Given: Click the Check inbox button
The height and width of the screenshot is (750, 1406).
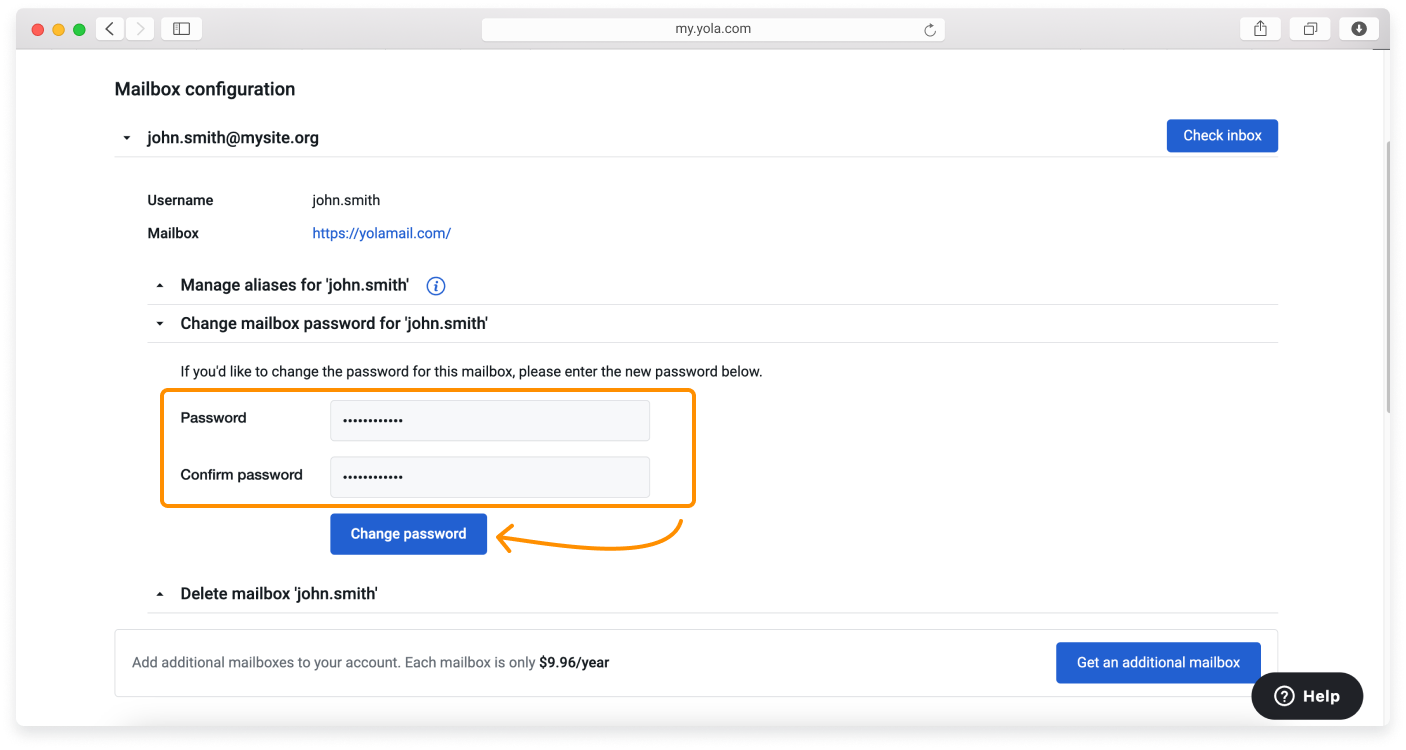Looking at the screenshot, I should pyautogui.click(x=1222, y=135).
